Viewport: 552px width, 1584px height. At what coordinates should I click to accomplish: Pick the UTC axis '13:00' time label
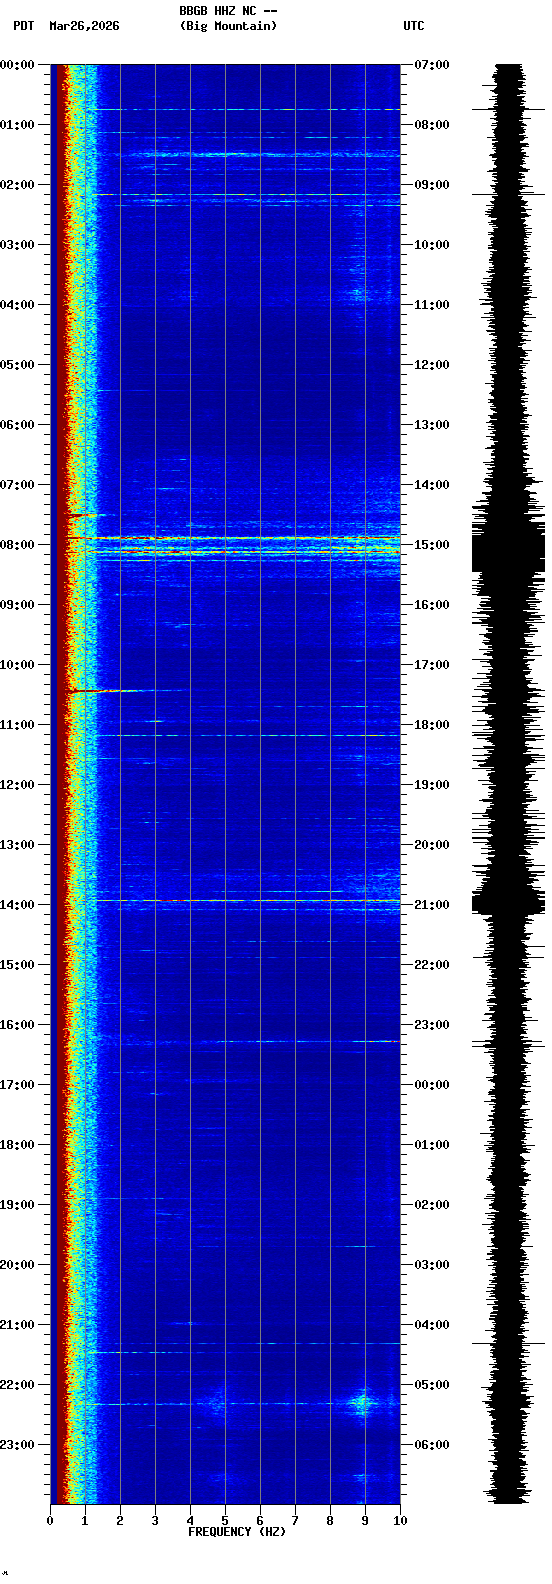432,425
